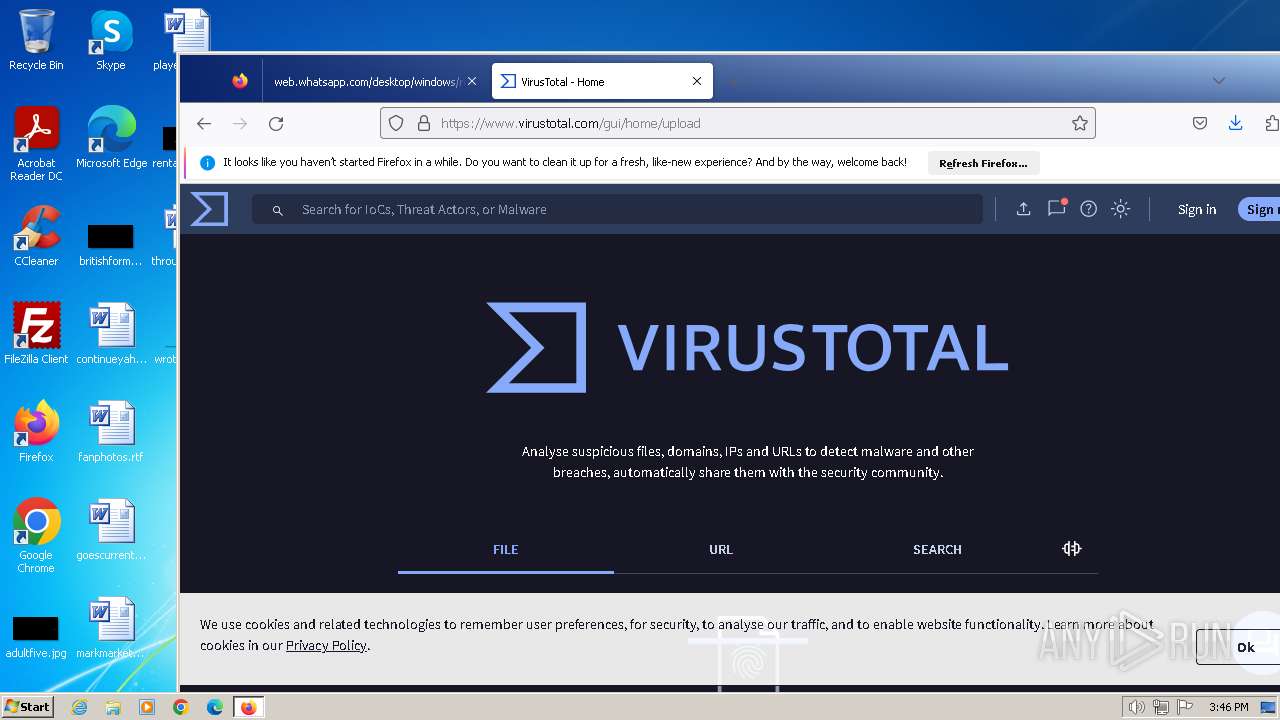Click the Save to Pocket icon
1280x720 pixels.
(1200, 123)
